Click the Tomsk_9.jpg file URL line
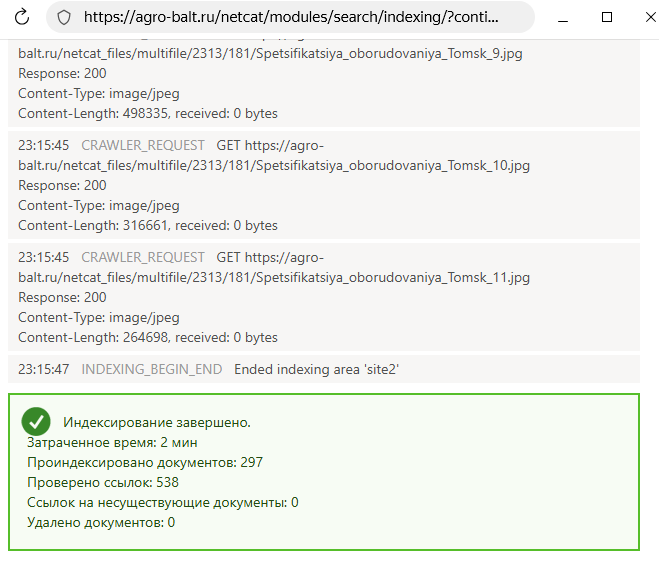This screenshot has width=659, height=576. (x=270, y=53)
